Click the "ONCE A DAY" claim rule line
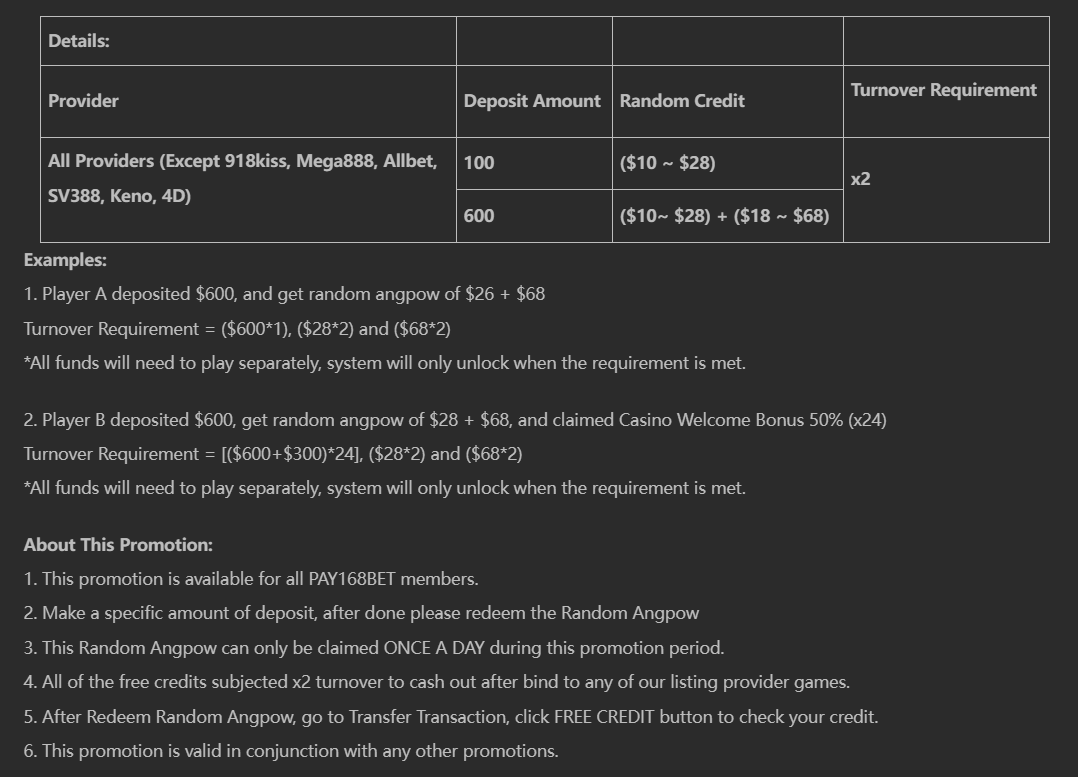 pyautogui.click(x=373, y=648)
